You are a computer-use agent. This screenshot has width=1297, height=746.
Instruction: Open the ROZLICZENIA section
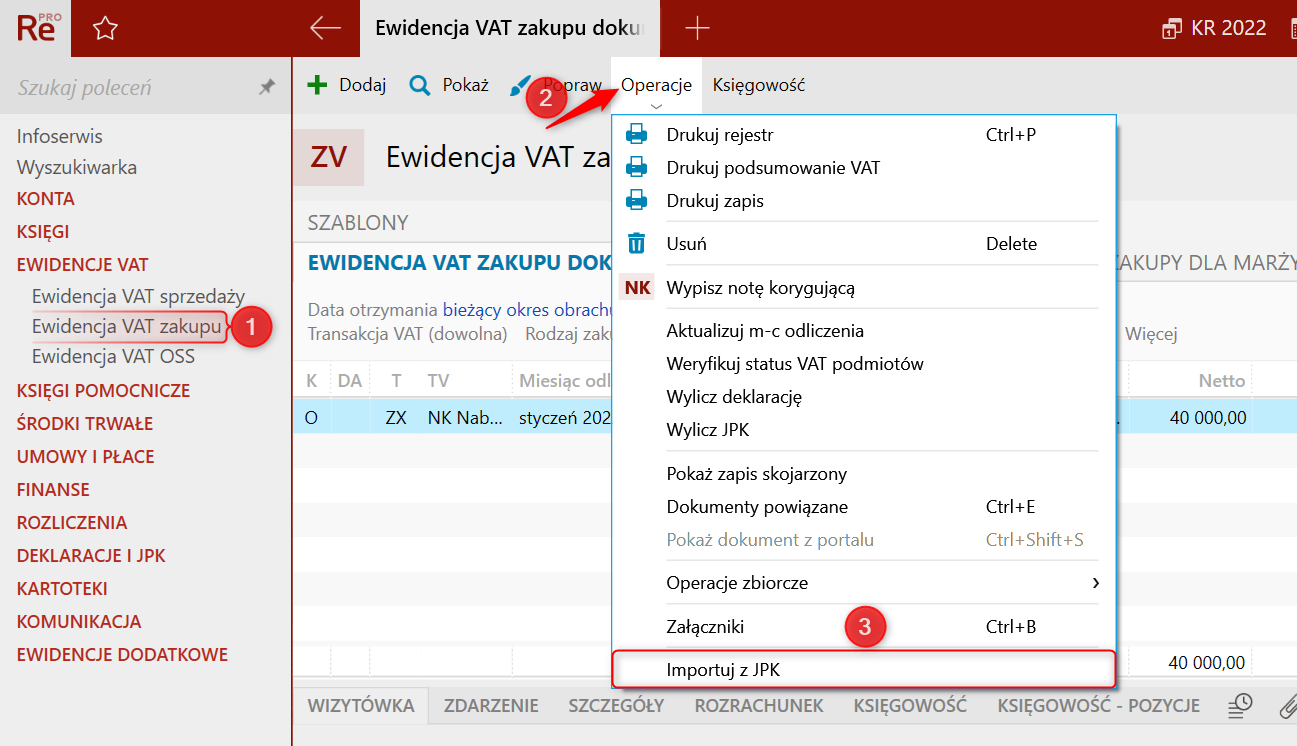click(72, 523)
